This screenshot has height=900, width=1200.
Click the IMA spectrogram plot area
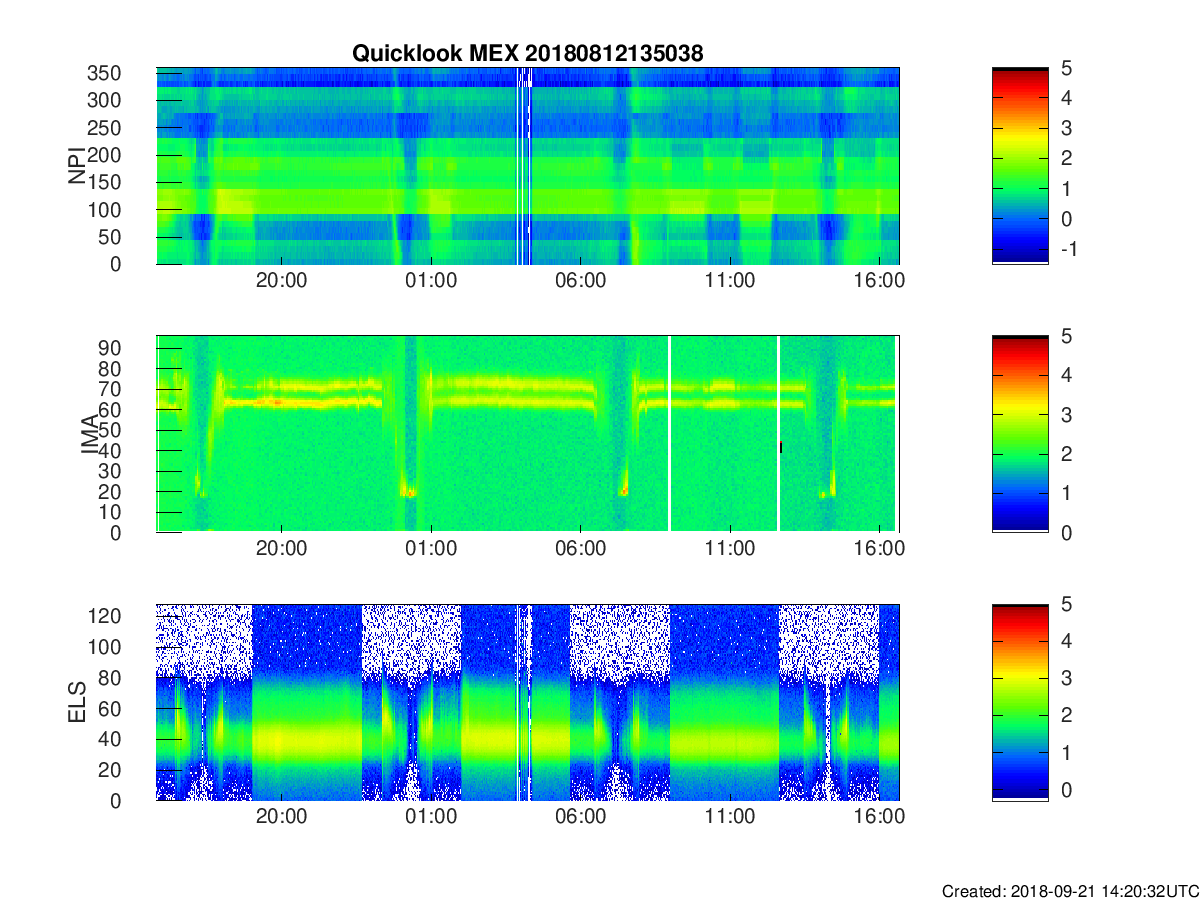(528, 434)
